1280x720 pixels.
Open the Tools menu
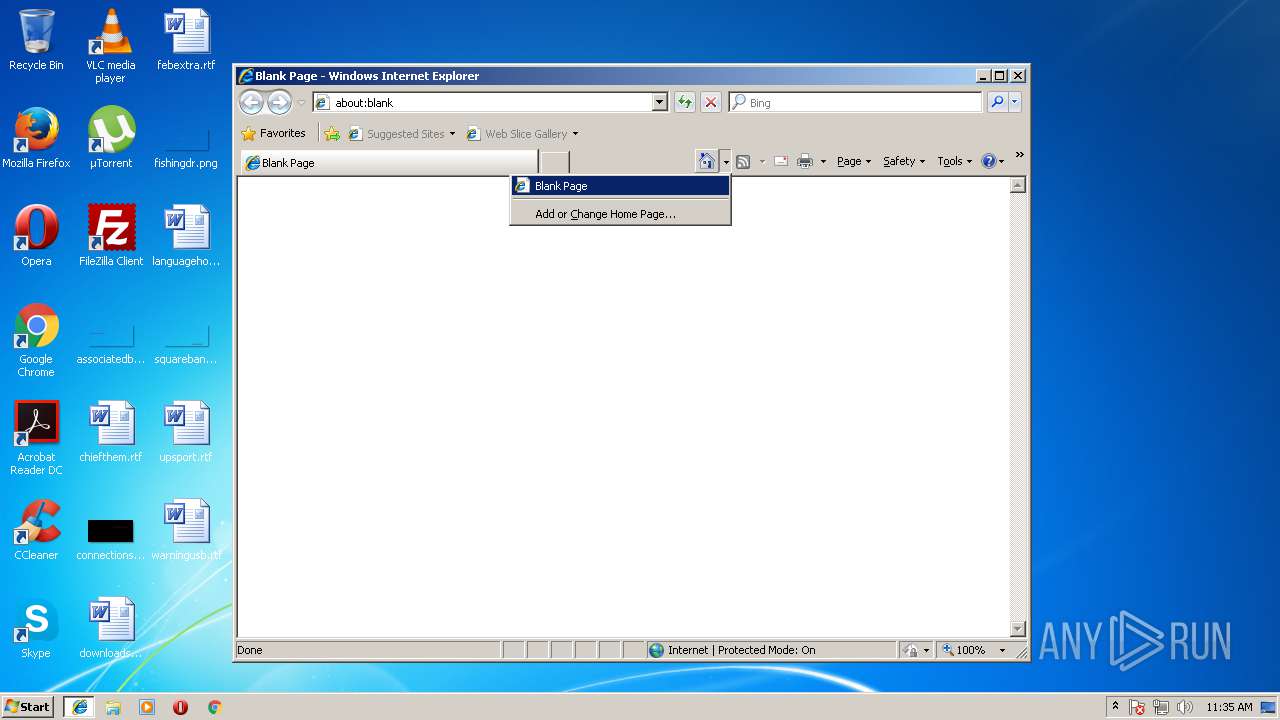tap(954, 161)
